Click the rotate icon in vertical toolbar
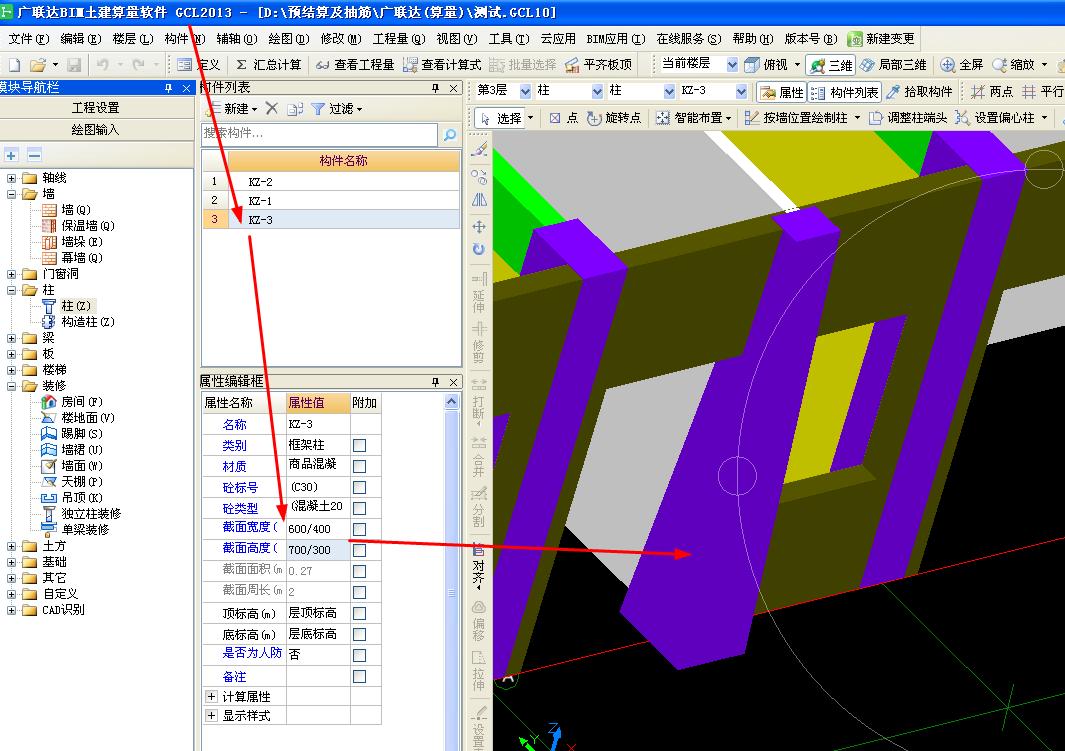 coord(479,249)
